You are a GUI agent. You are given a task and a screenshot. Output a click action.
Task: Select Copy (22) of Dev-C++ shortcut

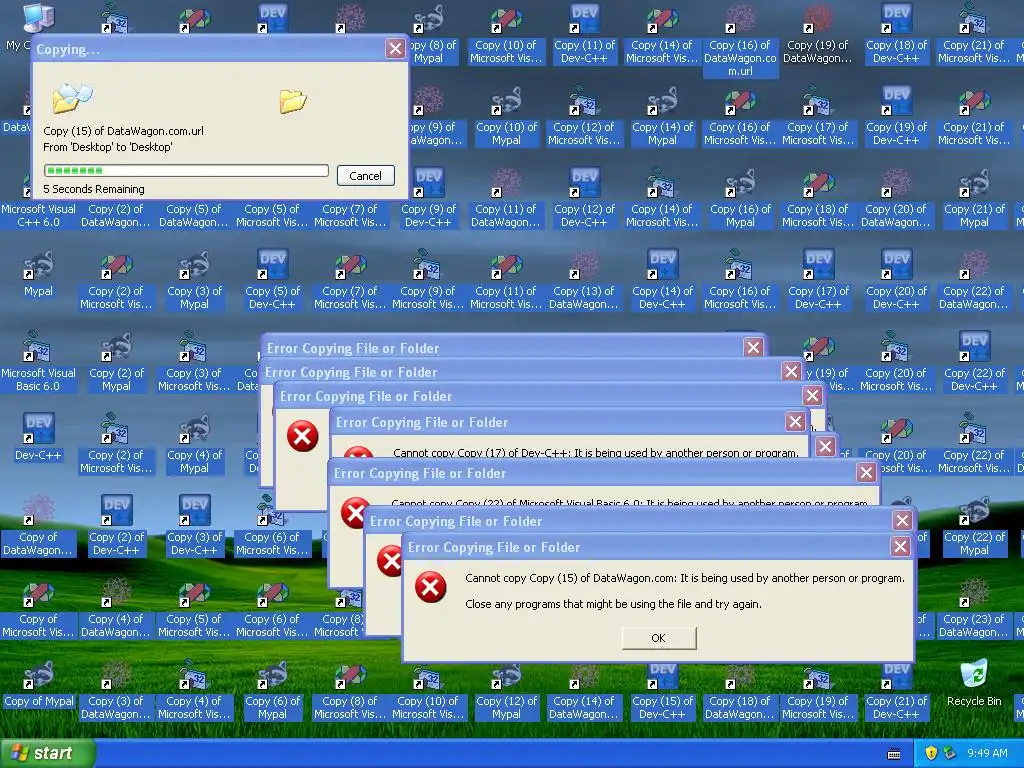click(x=974, y=362)
